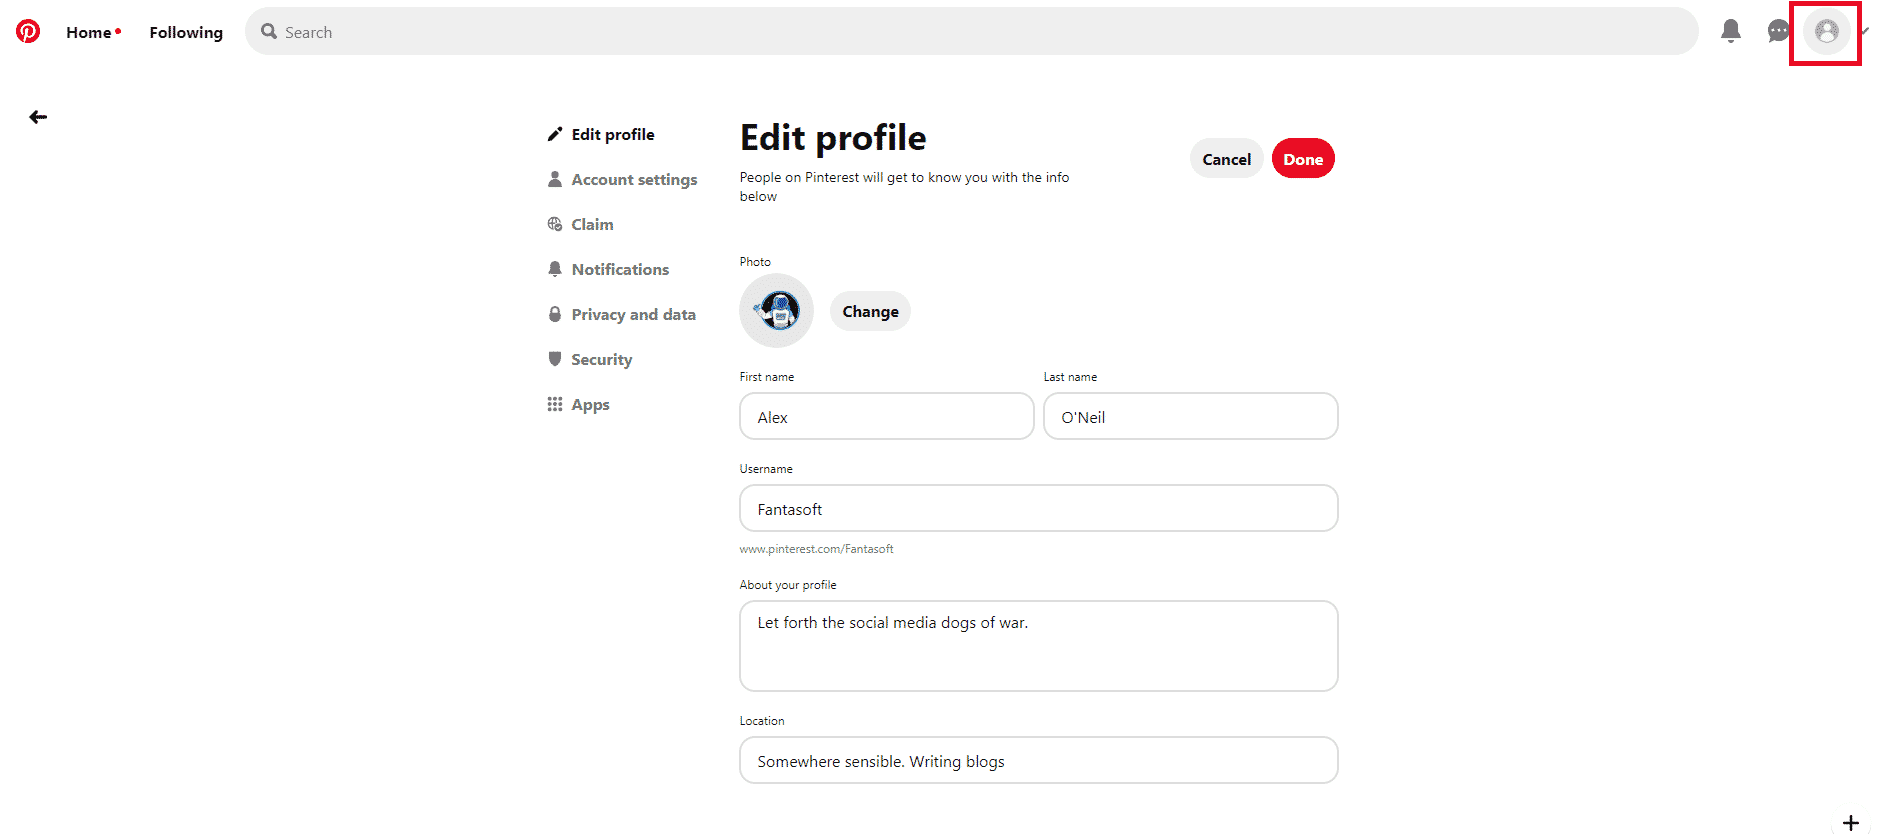The image size is (1888, 834).
Task: Click the Pinterest logo icon
Action: 28,31
